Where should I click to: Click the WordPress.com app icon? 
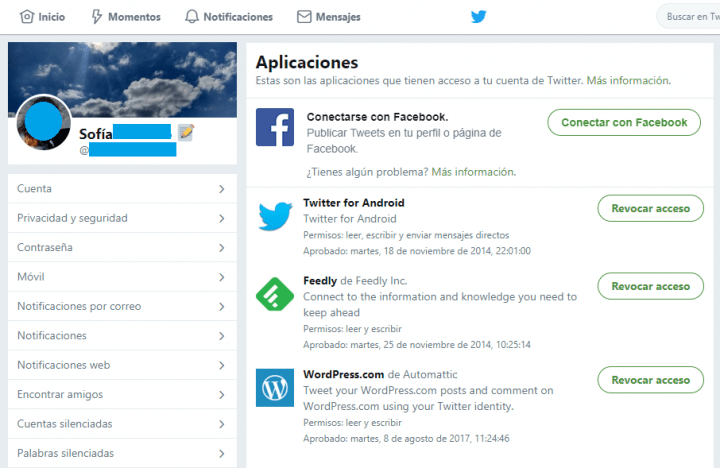(275, 388)
